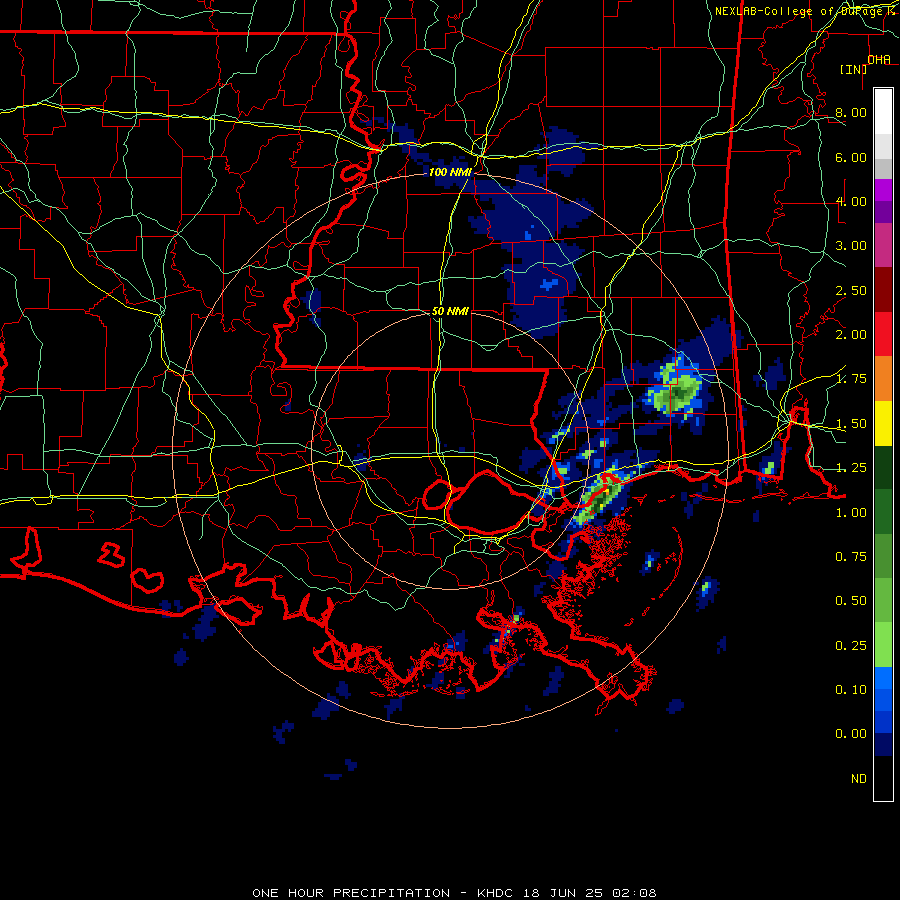Click the 1.75 legend value
900x900 pixels.
point(851,379)
